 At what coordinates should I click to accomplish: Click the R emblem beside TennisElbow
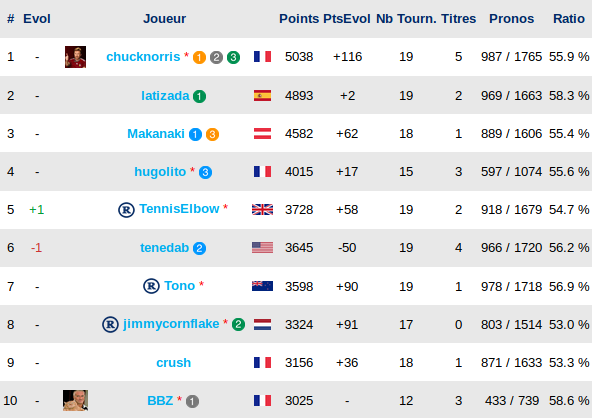pyautogui.click(x=126, y=210)
